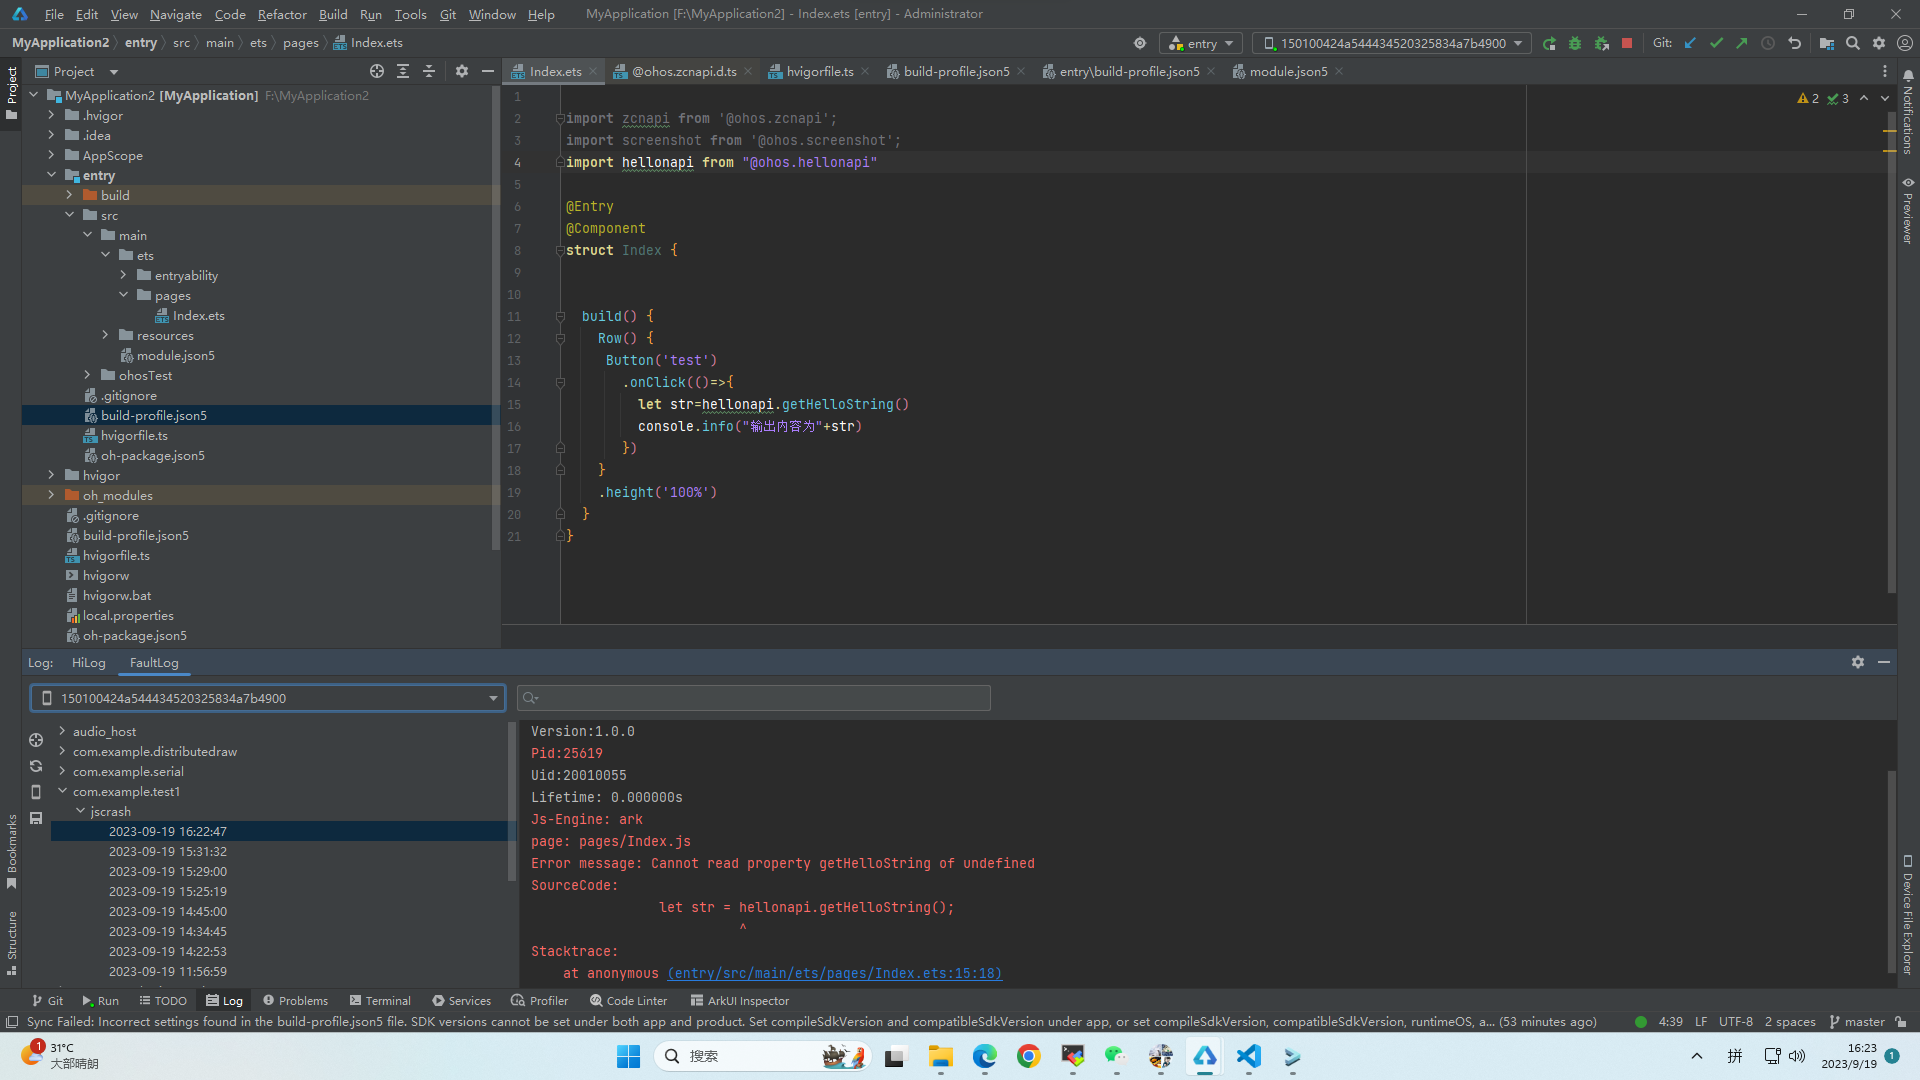This screenshot has width=1920, height=1080.
Task: Expand the hvigor folder
Action: (51, 475)
